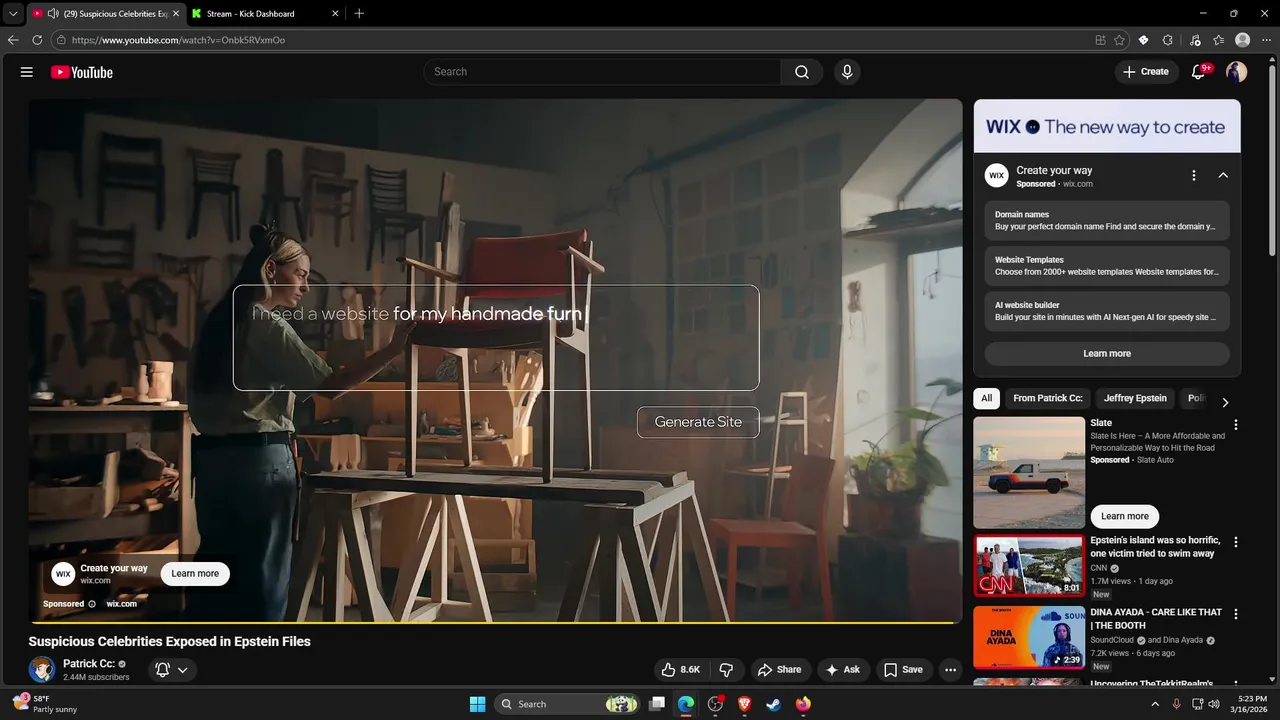Open the Slate truck ad thumbnail
This screenshot has width=1280, height=720.
click(x=1029, y=473)
